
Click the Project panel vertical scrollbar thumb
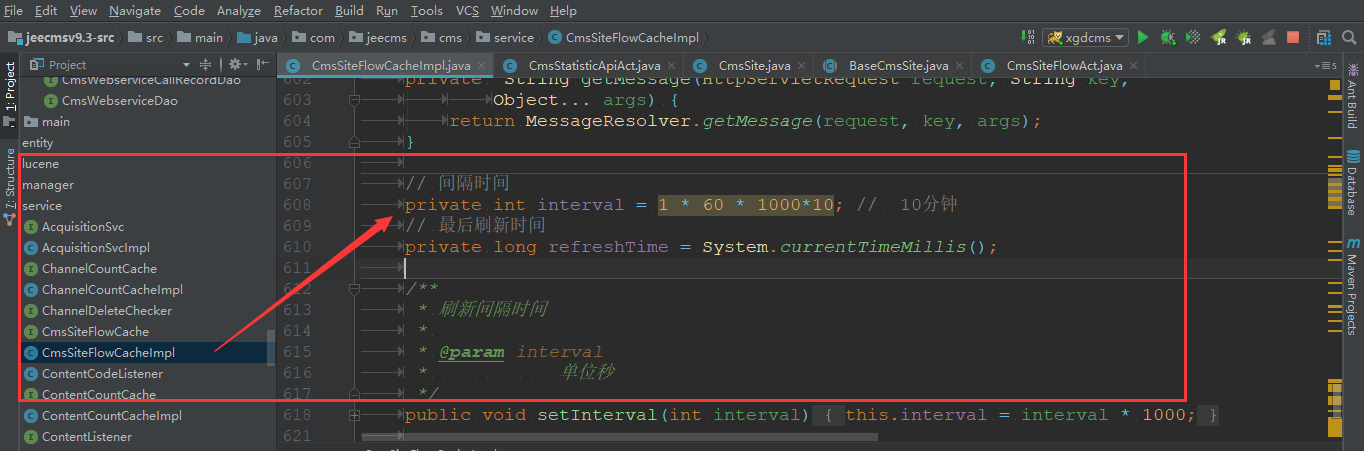pos(271,349)
